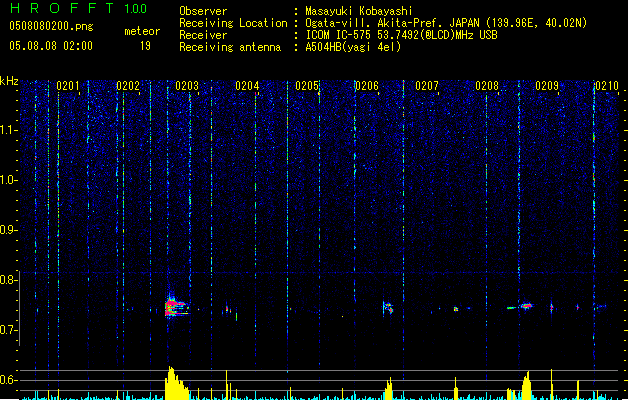Click the meteor echo near 0206
The width and height of the screenshot is (629, 400).
point(388,308)
